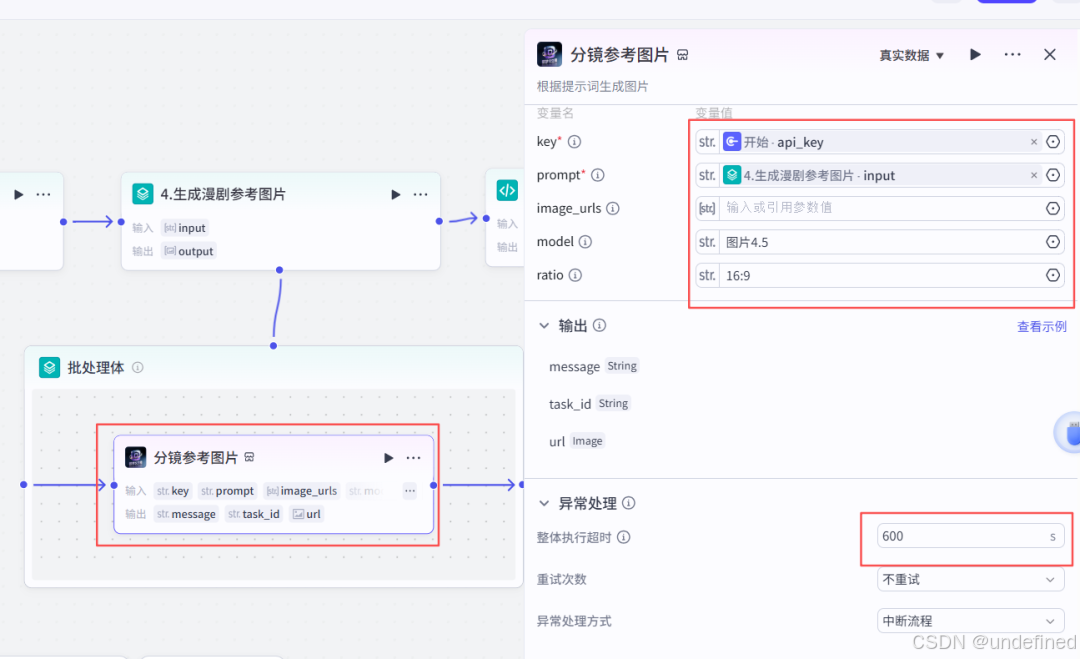Click the info icon next to model
1080x659 pixels.
click(x=585, y=242)
